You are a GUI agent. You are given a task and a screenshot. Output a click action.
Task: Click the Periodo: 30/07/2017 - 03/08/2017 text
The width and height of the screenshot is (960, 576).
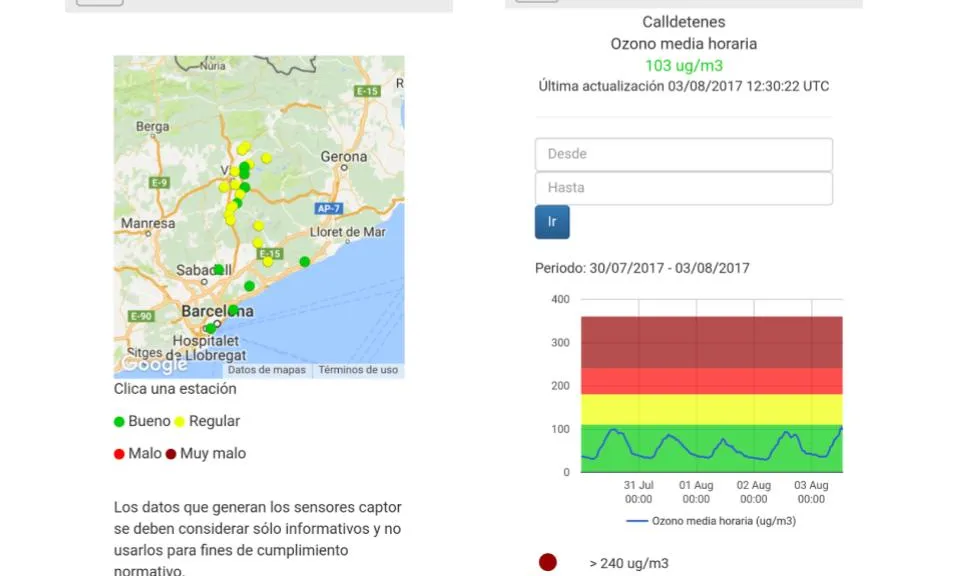click(642, 268)
